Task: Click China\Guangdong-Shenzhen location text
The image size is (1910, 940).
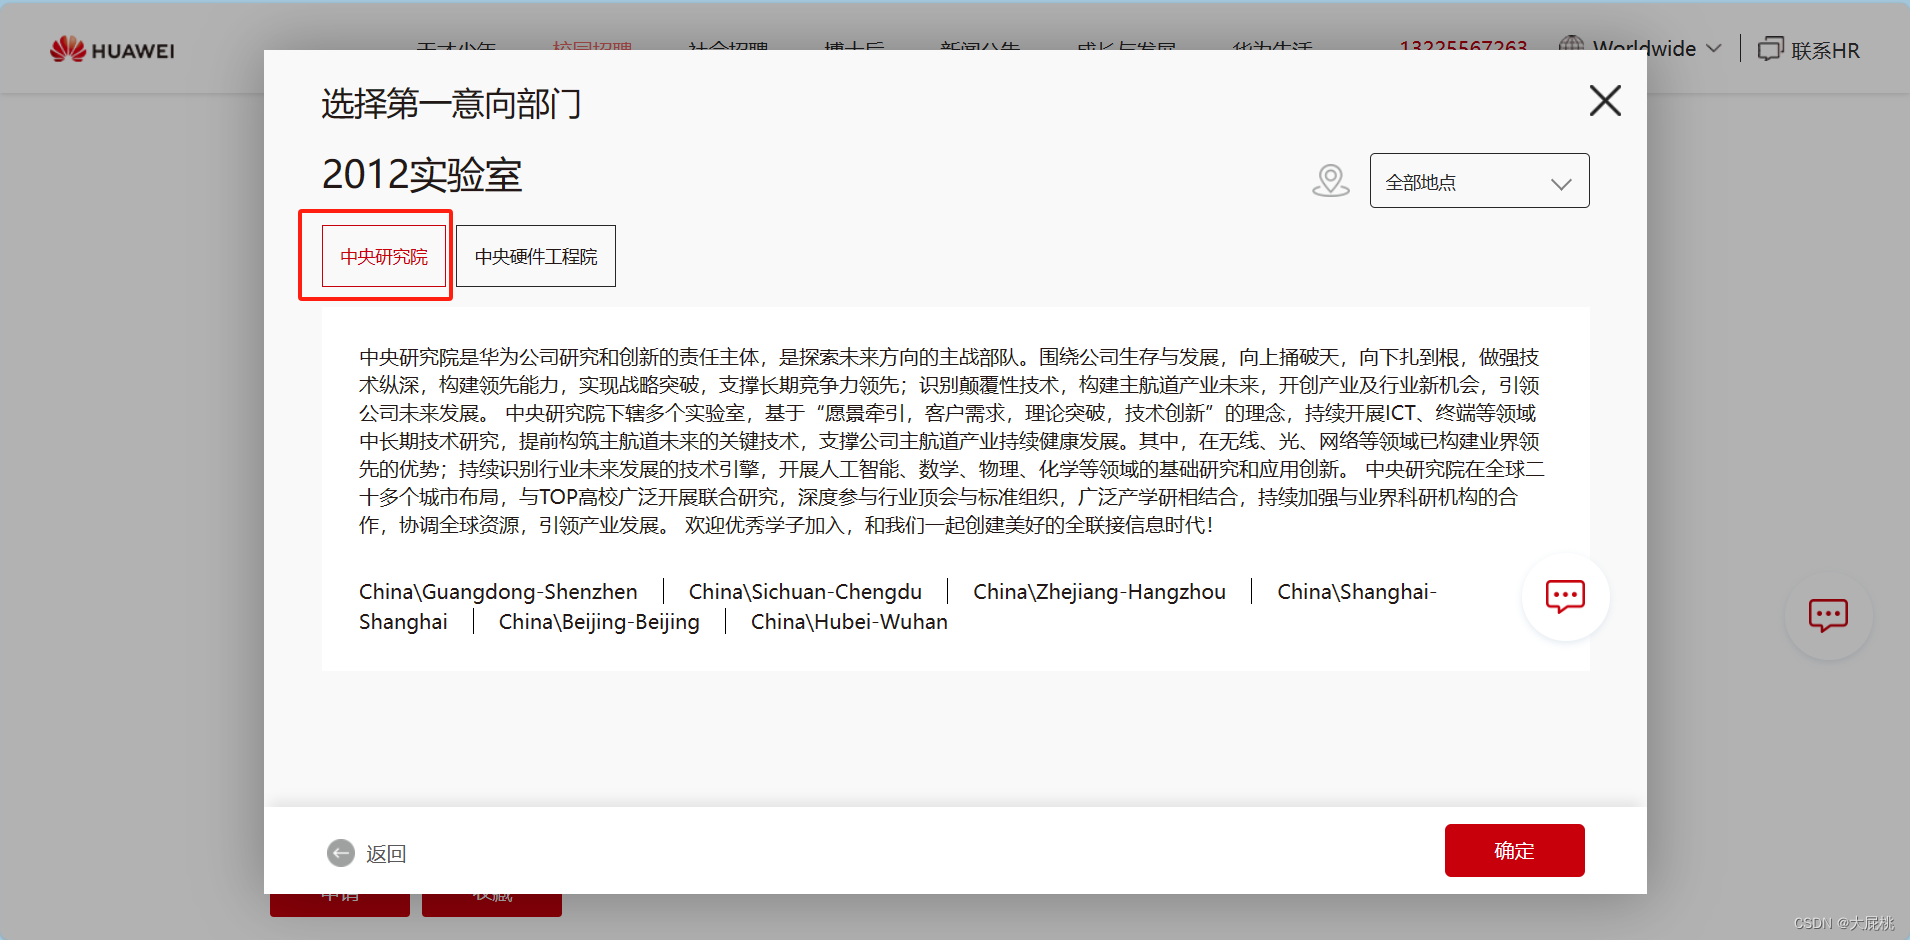Action: [498, 592]
